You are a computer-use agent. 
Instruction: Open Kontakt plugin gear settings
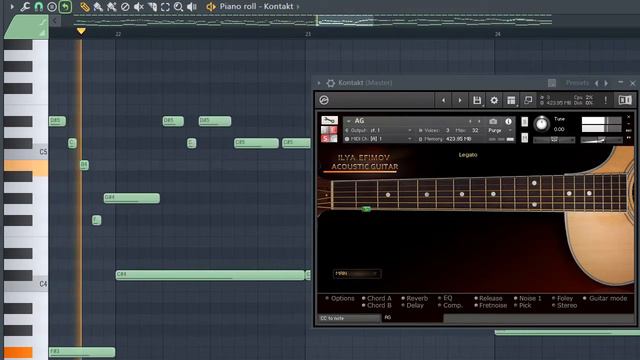pyautogui.click(x=331, y=83)
